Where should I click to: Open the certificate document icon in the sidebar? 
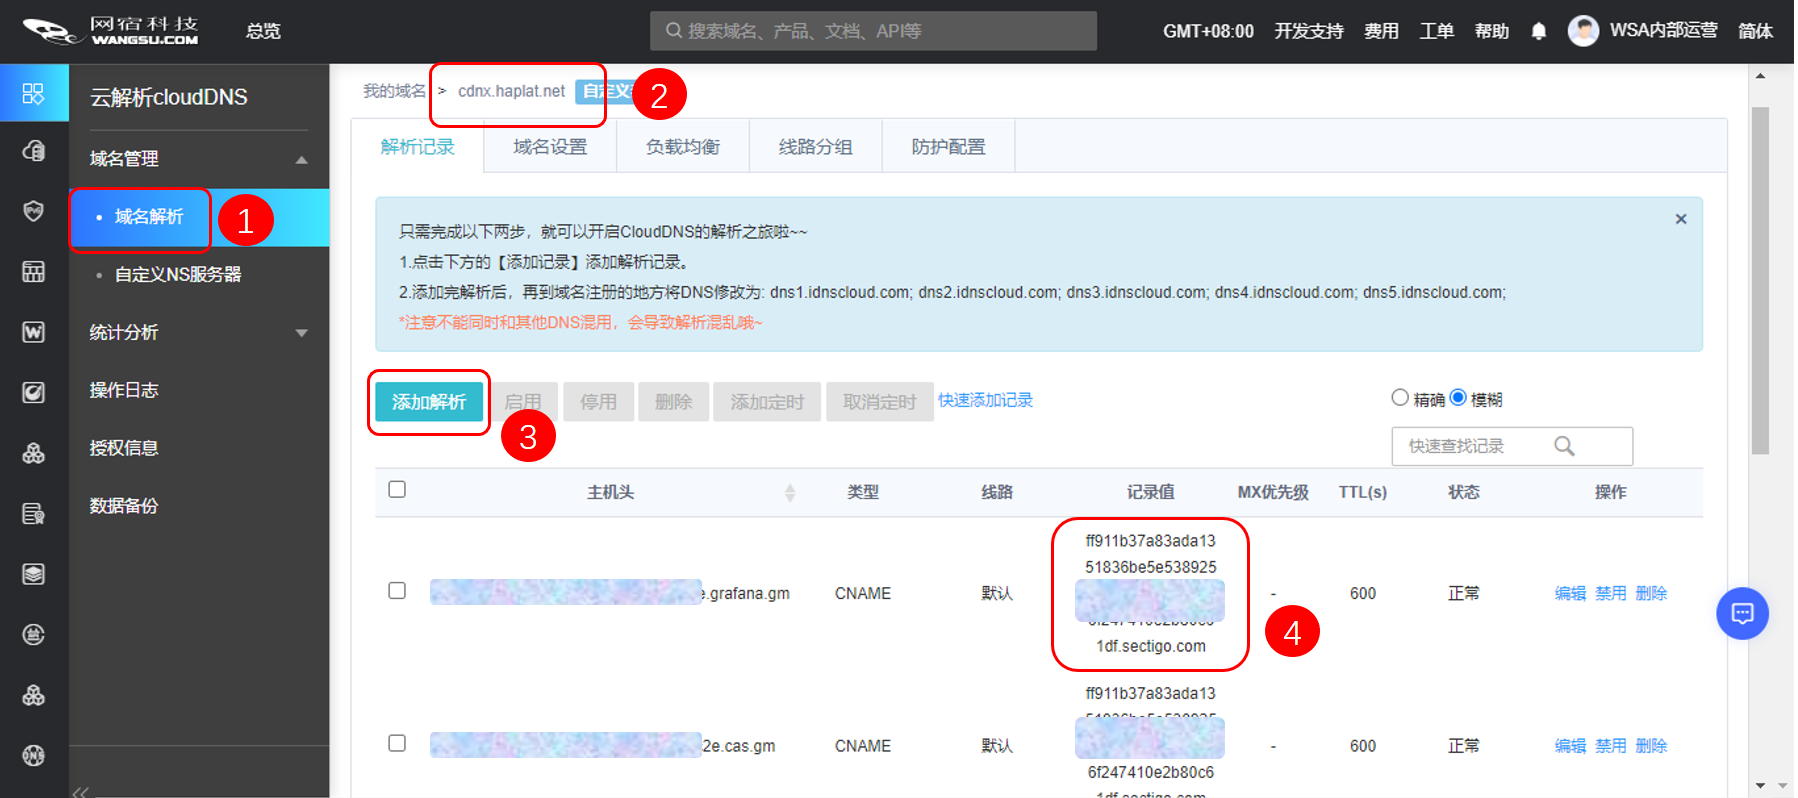pos(33,514)
